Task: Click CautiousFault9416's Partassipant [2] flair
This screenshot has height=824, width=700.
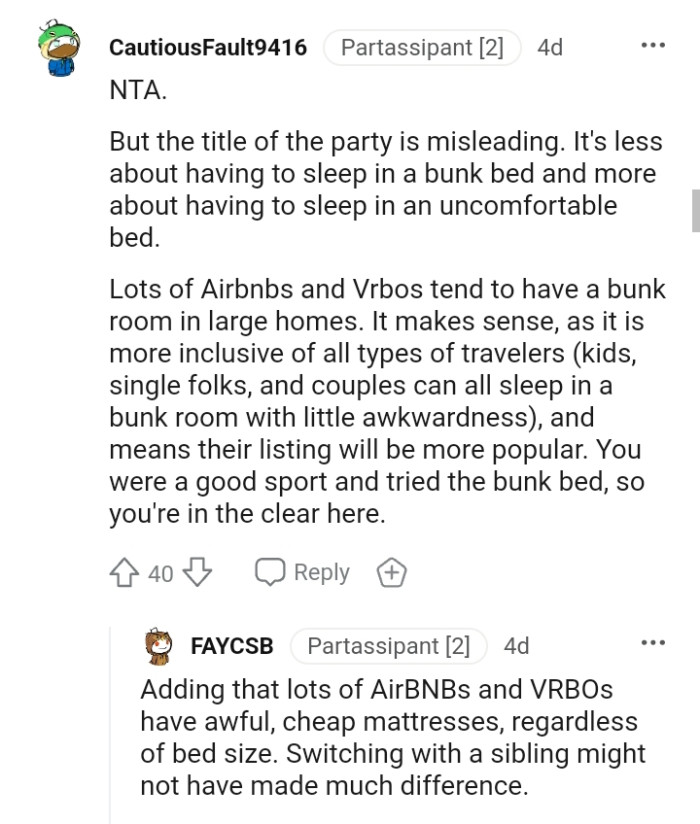Action: pos(422,47)
